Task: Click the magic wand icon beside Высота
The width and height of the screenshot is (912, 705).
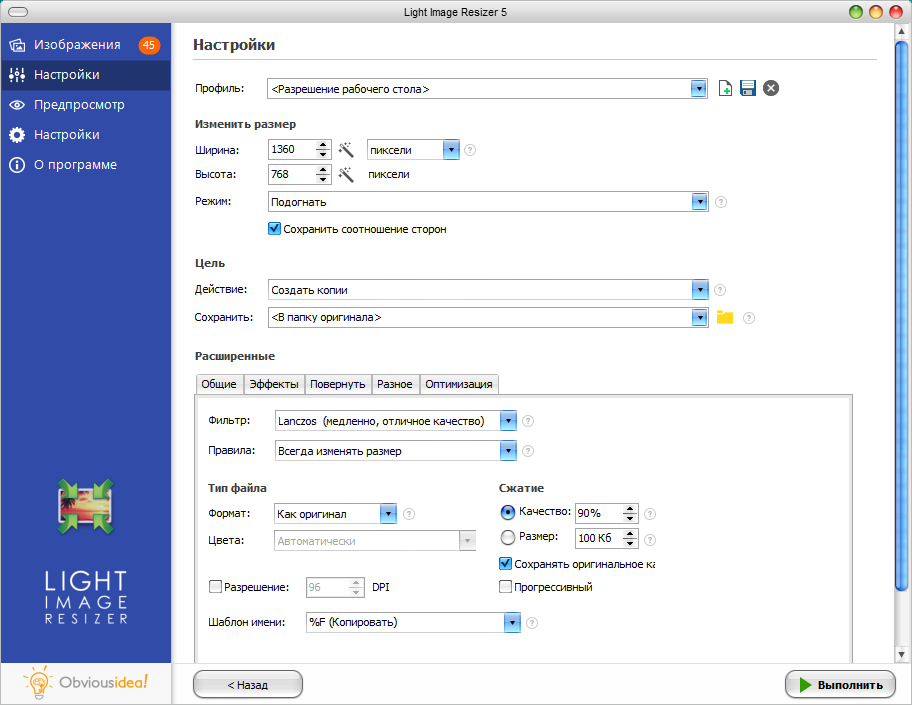Action: tap(346, 174)
